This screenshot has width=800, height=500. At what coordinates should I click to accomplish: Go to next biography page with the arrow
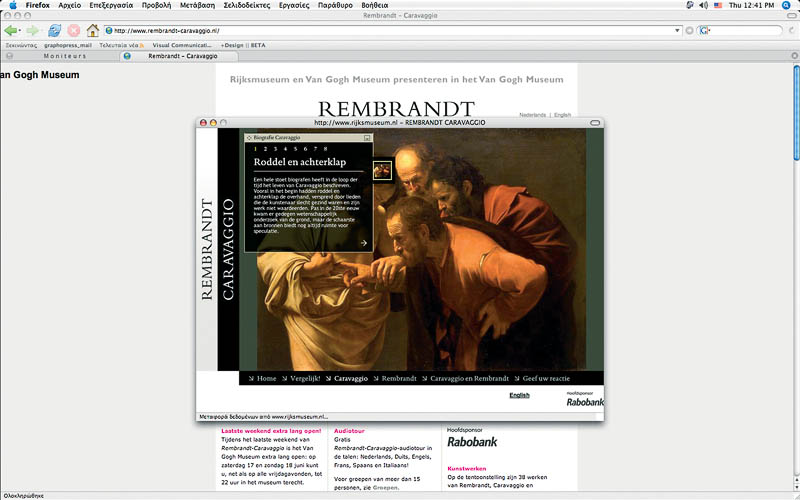click(x=364, y=243)
